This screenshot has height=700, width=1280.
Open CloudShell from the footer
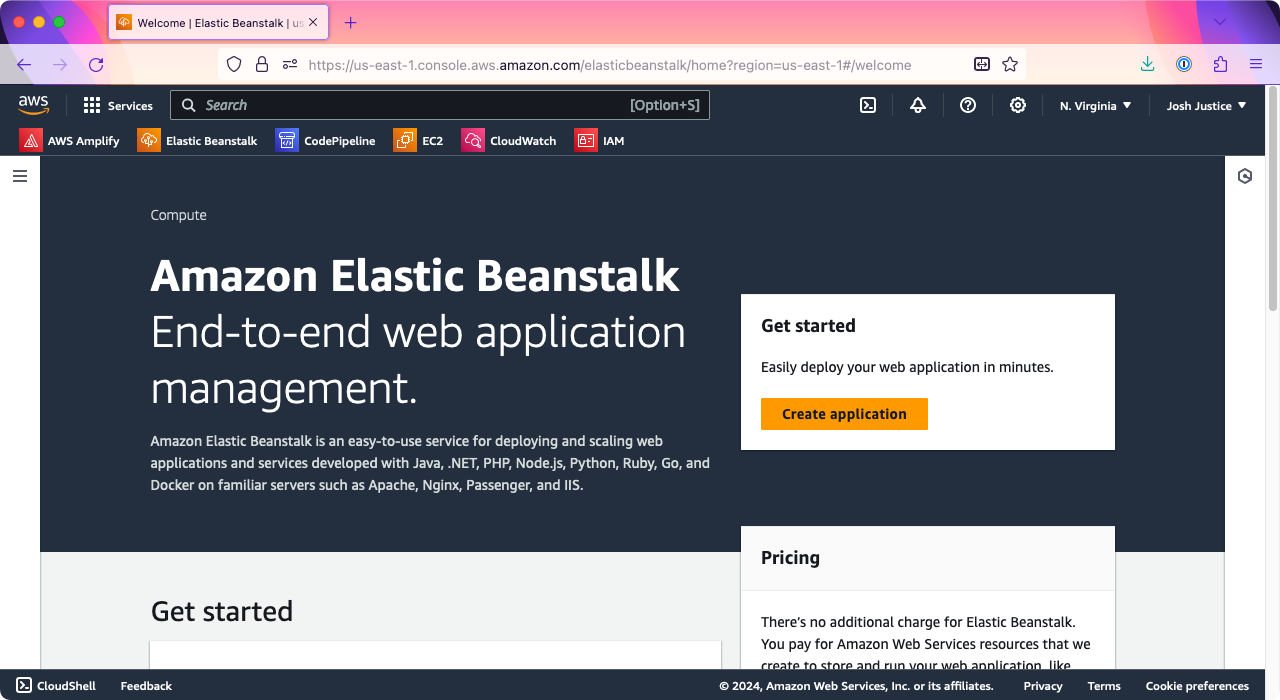click(x=56, y=686)
